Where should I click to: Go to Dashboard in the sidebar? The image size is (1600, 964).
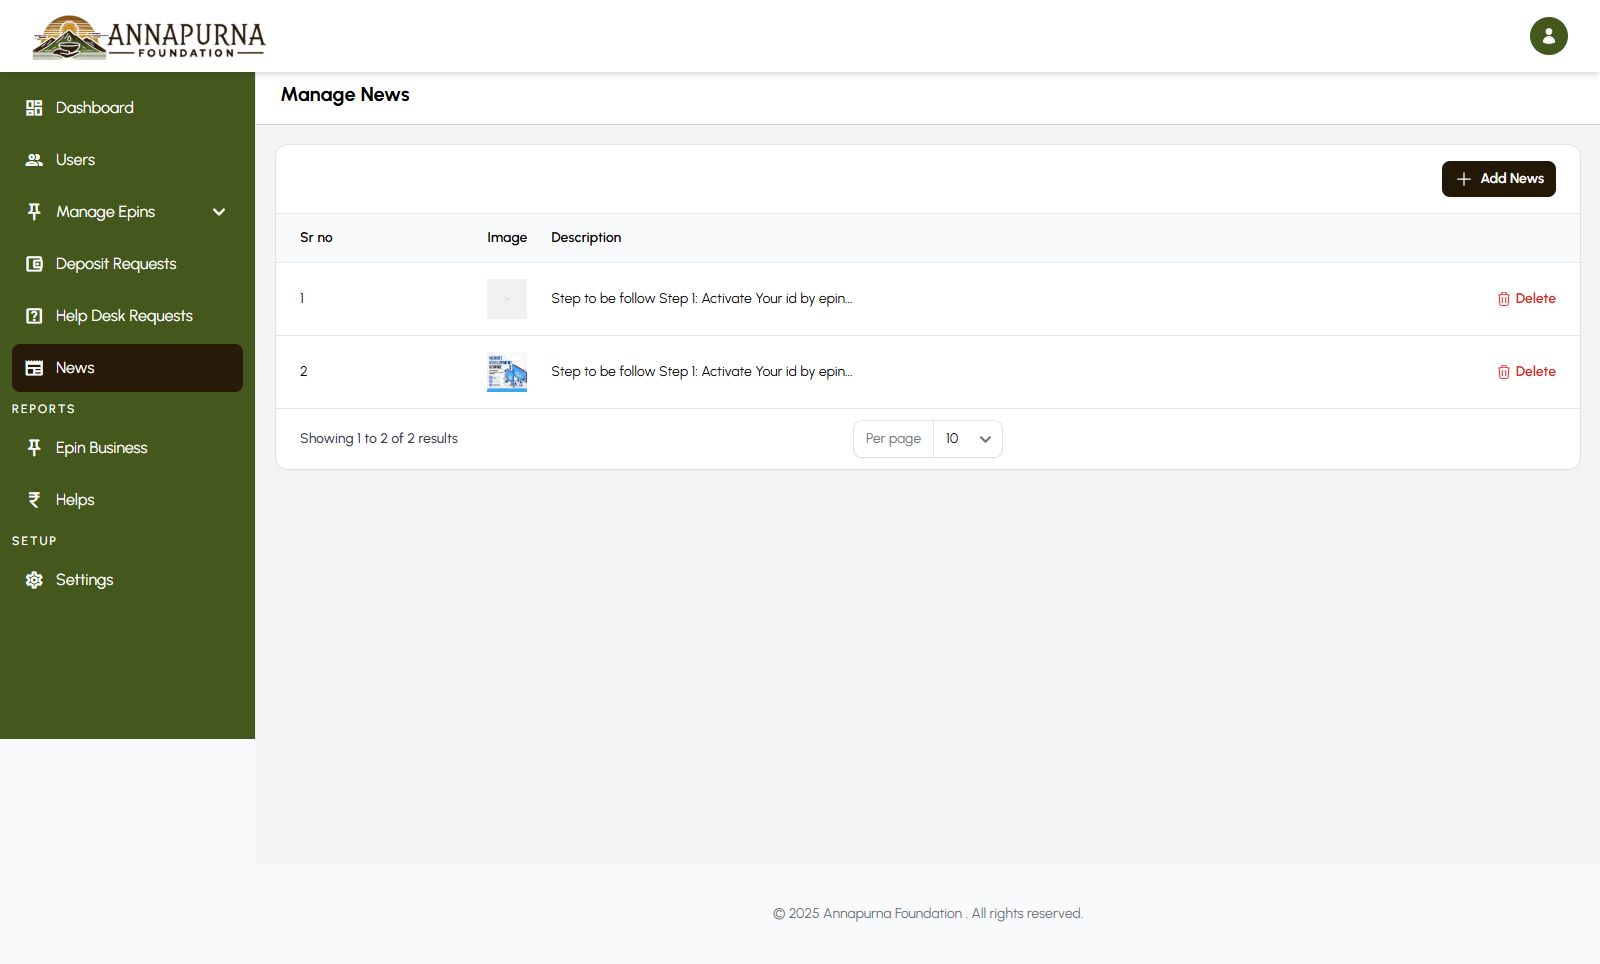coord(127,108)
